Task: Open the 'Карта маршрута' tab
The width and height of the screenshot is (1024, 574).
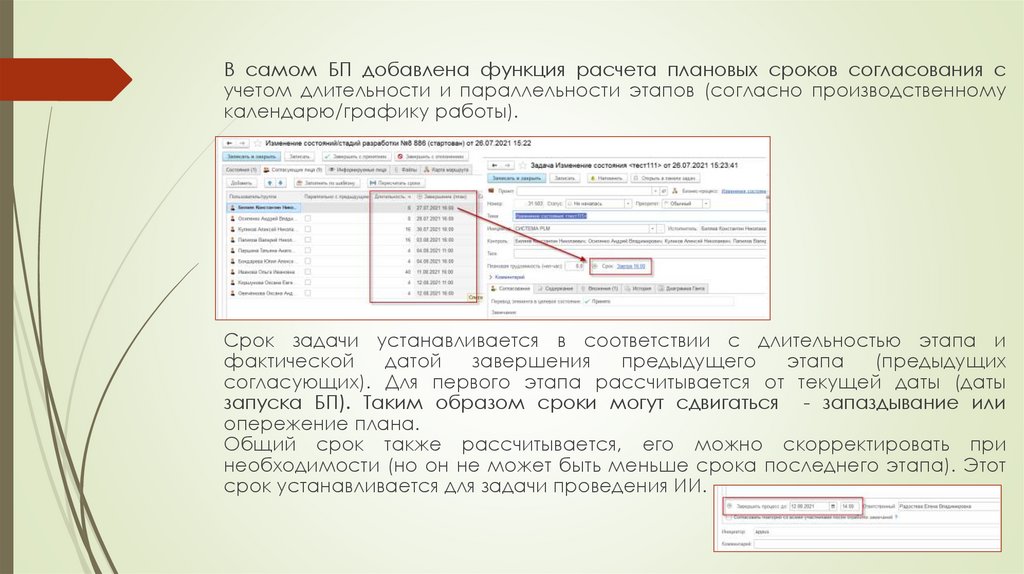Action: click(447, 170)
